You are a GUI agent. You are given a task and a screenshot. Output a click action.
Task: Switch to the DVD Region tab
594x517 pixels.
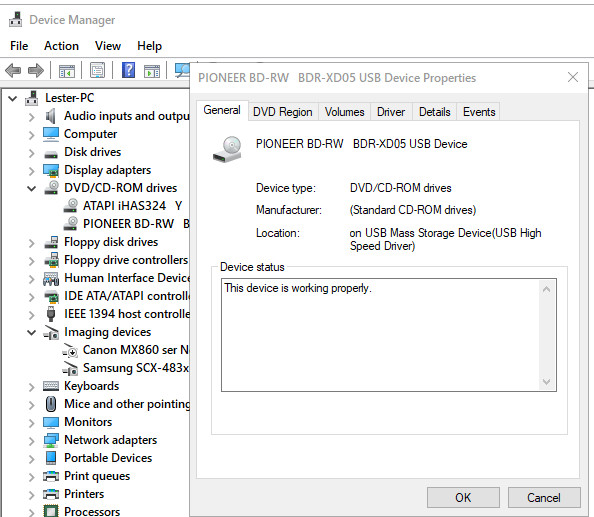pyautogui.click(x=283, y=112)
